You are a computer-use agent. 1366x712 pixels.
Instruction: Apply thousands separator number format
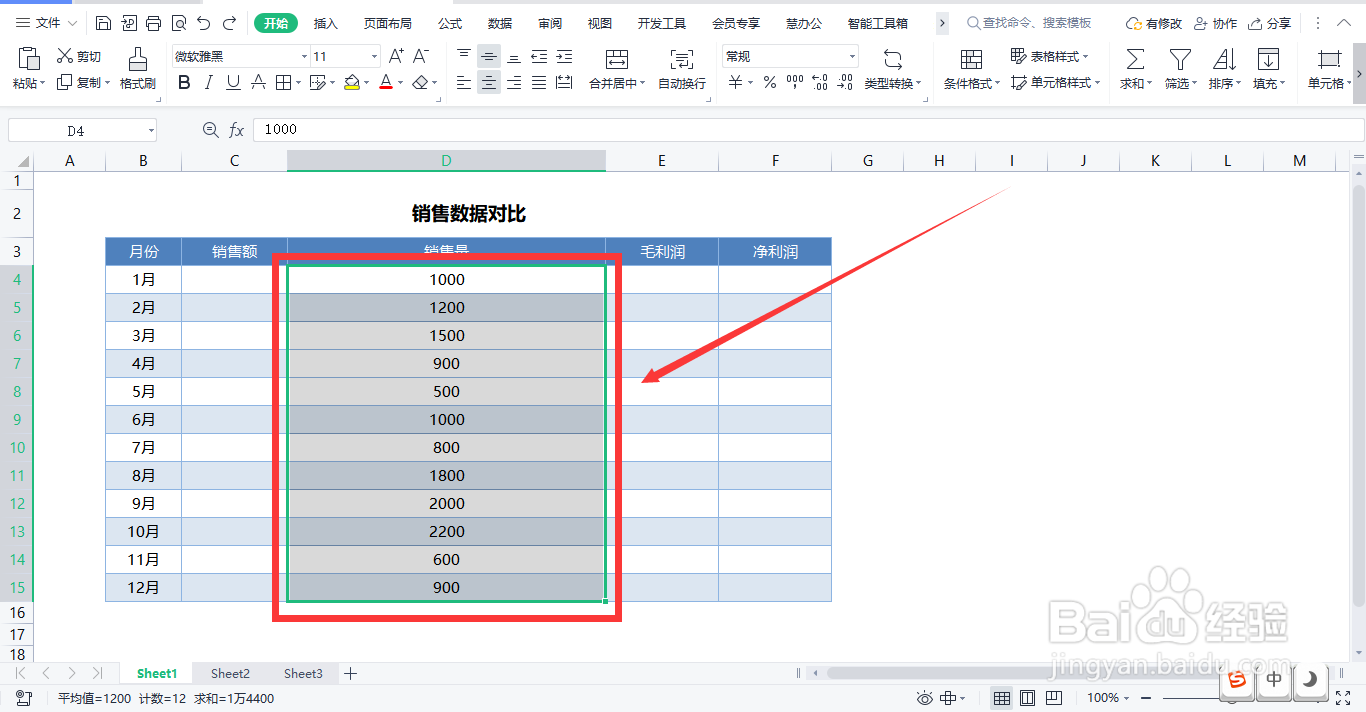[794, 83]
